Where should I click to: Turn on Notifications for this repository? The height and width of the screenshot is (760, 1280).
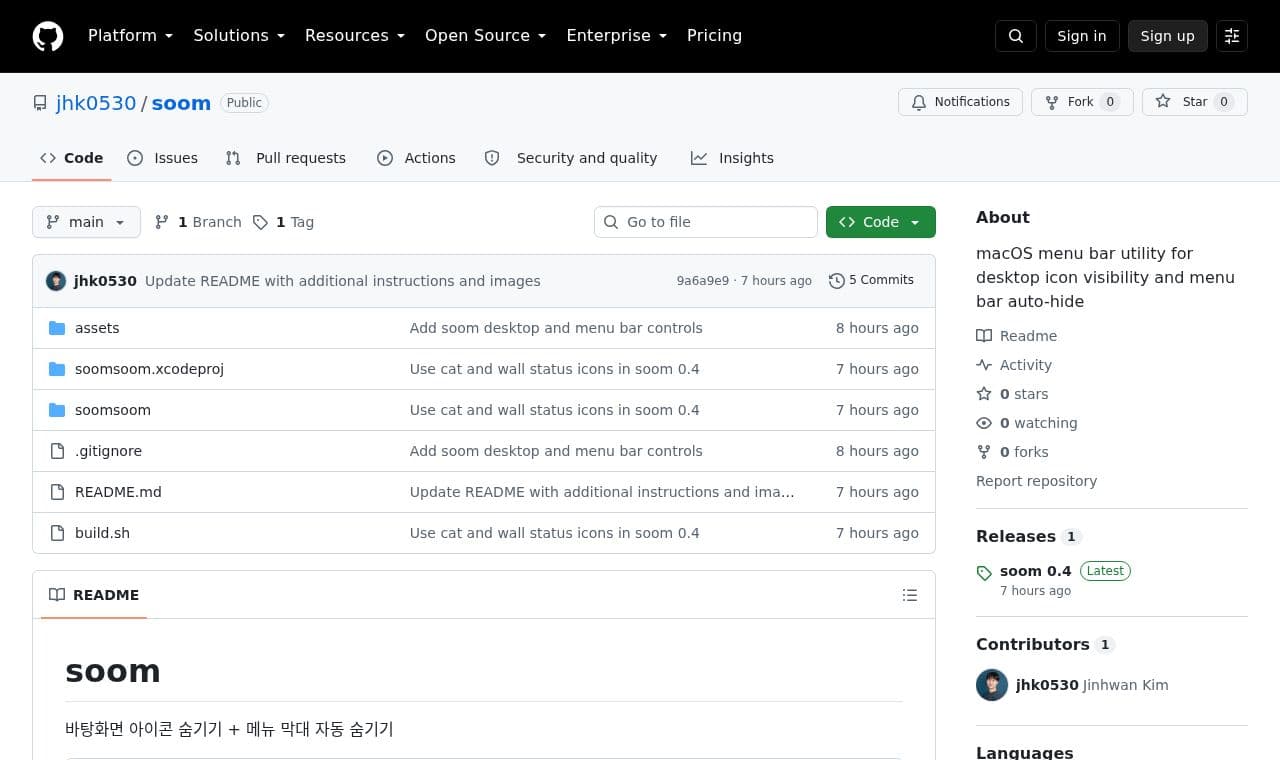point(960,102)
